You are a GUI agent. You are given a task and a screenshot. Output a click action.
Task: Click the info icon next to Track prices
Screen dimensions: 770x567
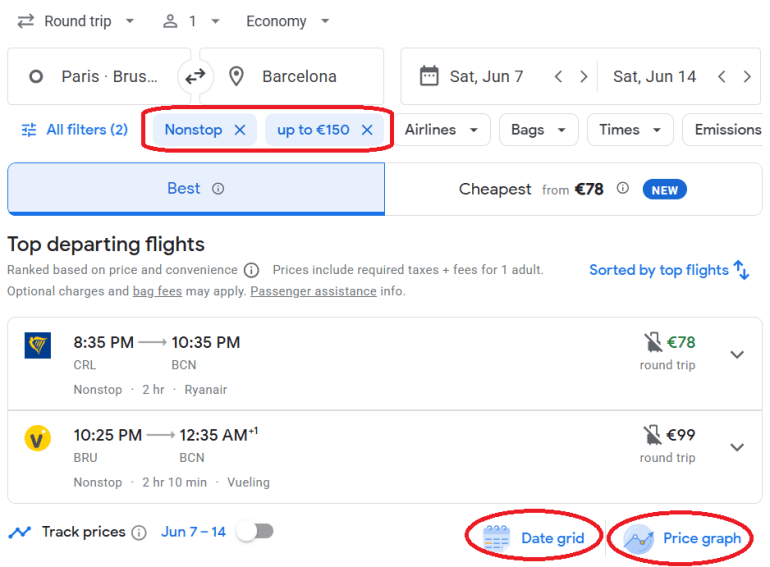[x=139, y=533]
